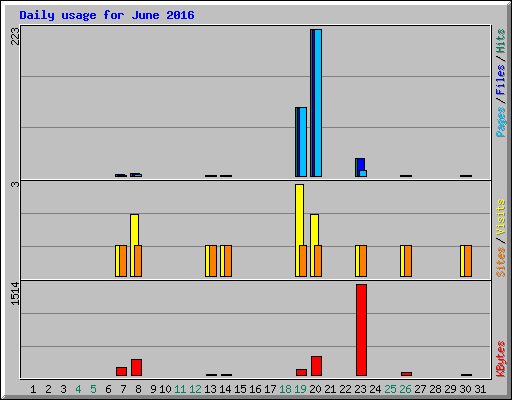Viewport: 512px width, 400px height.
Task: Click the Visits legend label
Action: pos(501,217)
